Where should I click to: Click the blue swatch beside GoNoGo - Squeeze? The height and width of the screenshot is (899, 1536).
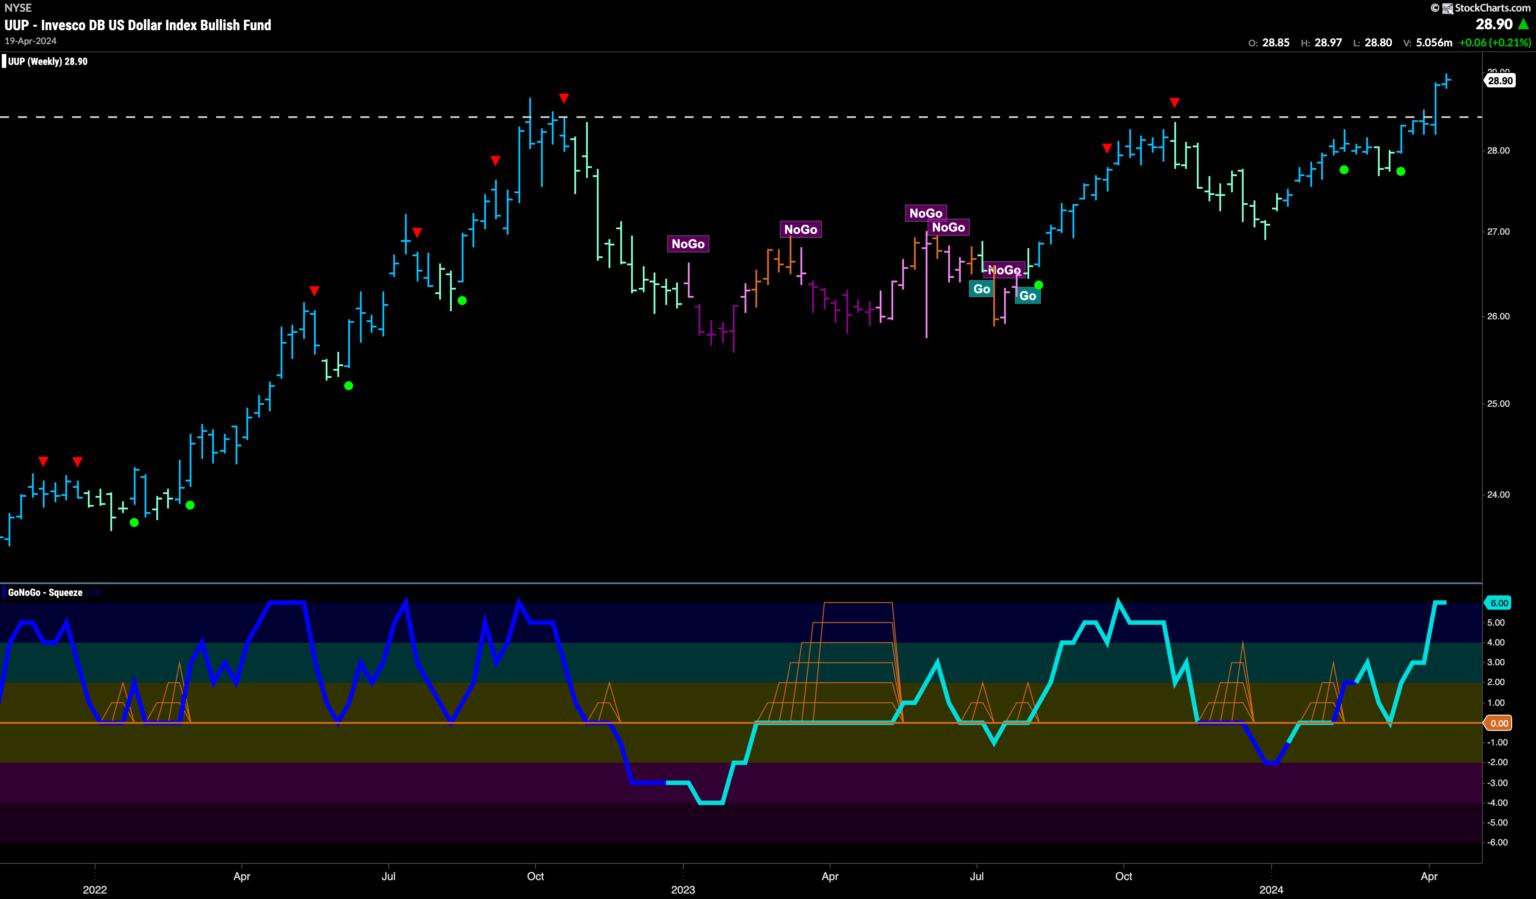(x=4, y=593)
